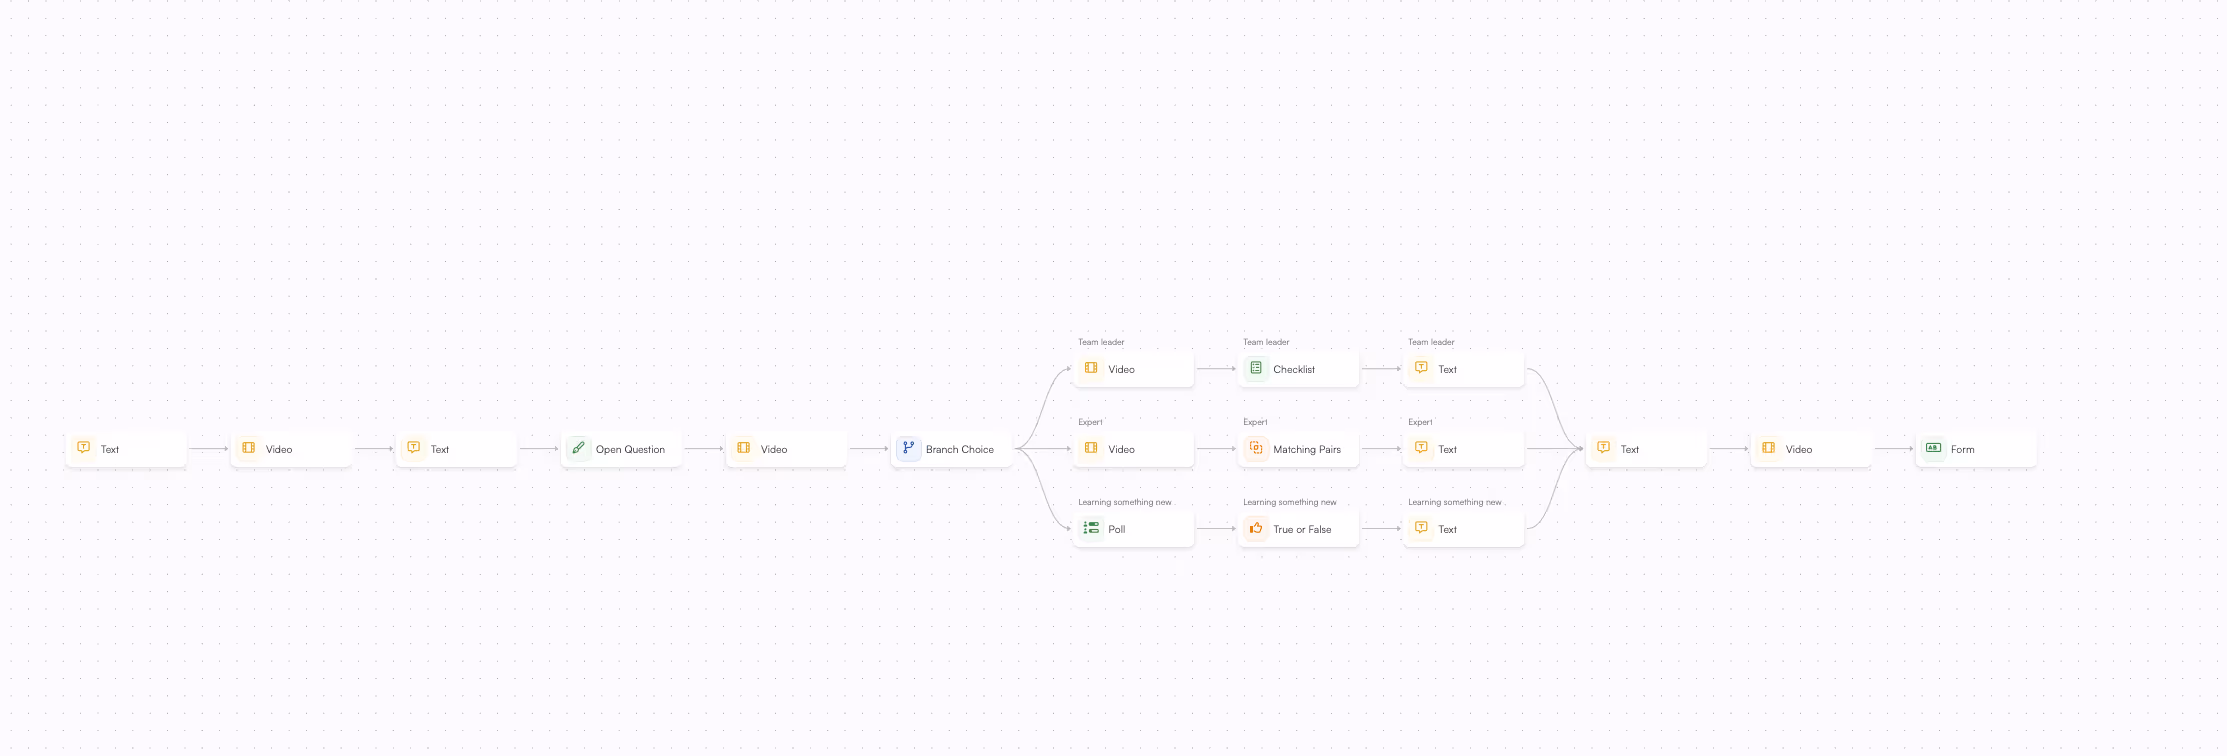Select the 'True or False' node label
2227x756 pixels.
pos(1302,530)
